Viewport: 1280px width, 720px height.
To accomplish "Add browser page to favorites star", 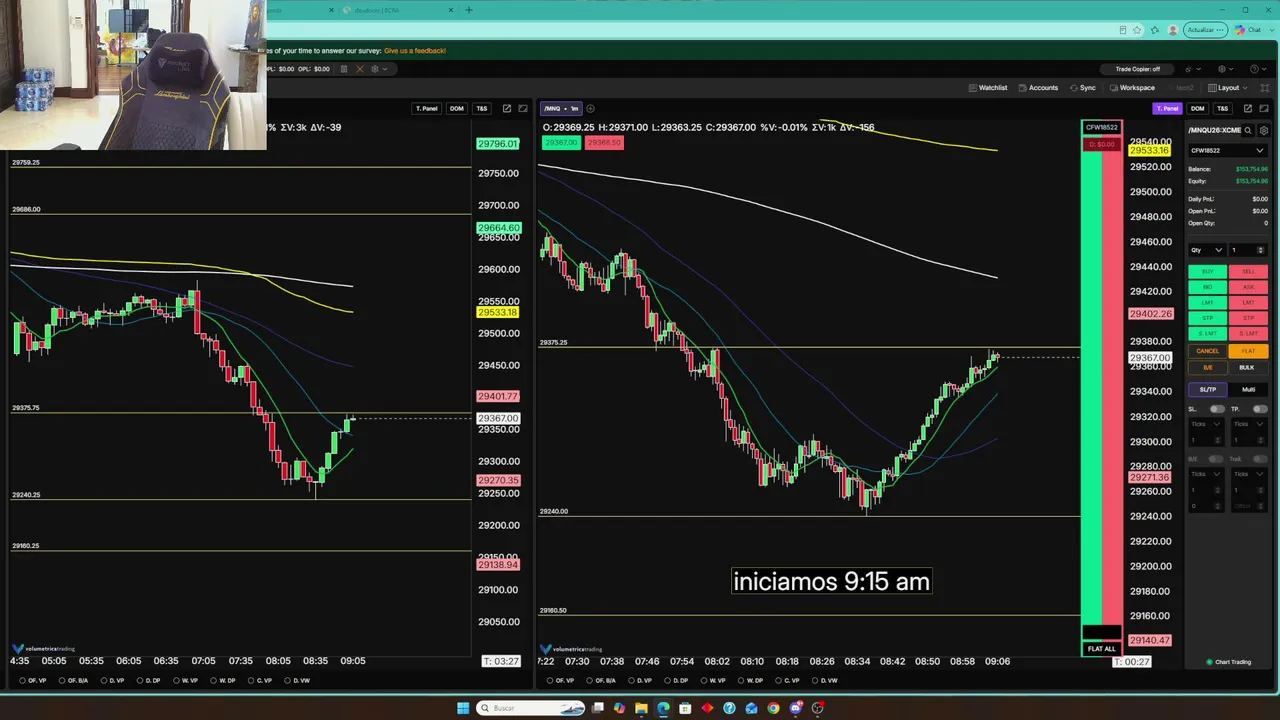I will tap(1137, 30).
